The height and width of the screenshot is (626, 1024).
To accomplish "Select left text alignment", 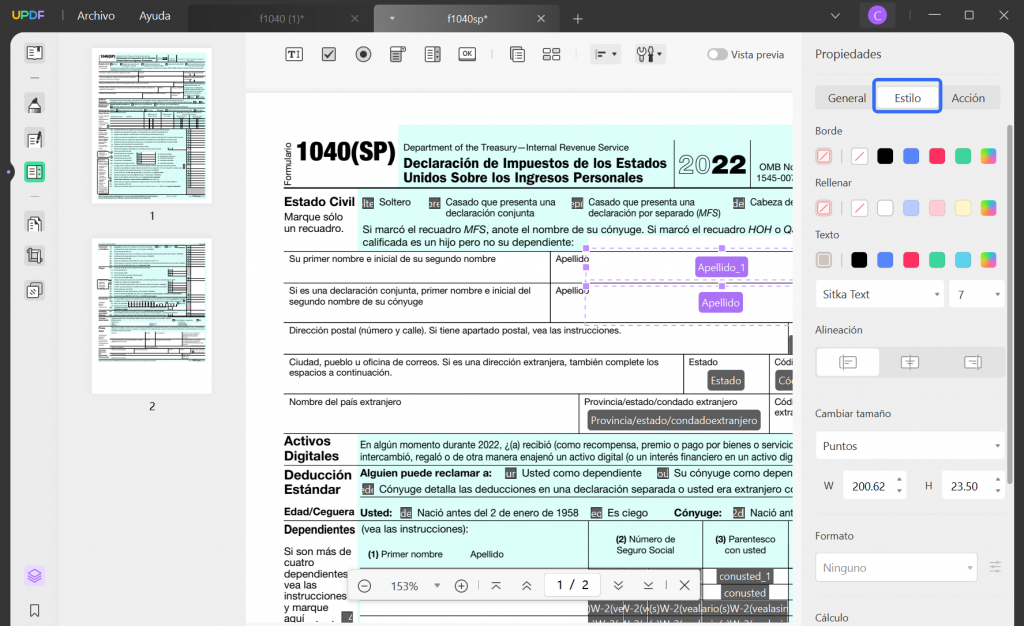I will point(847,362).
